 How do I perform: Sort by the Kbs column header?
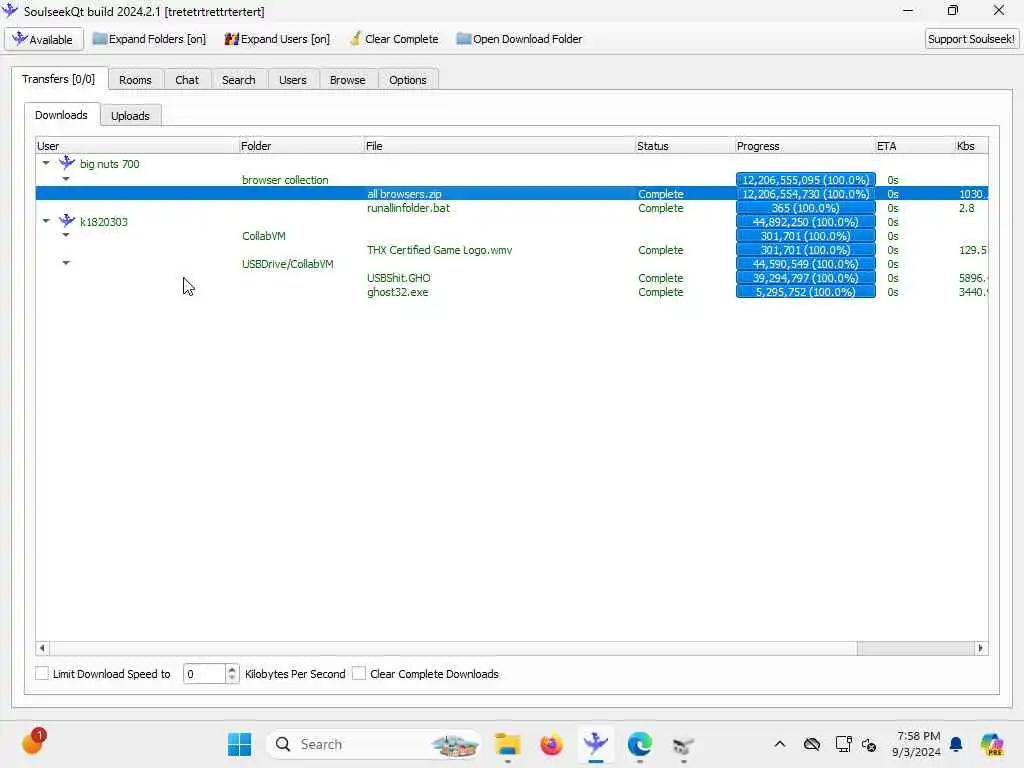click(x=972, y=146)
